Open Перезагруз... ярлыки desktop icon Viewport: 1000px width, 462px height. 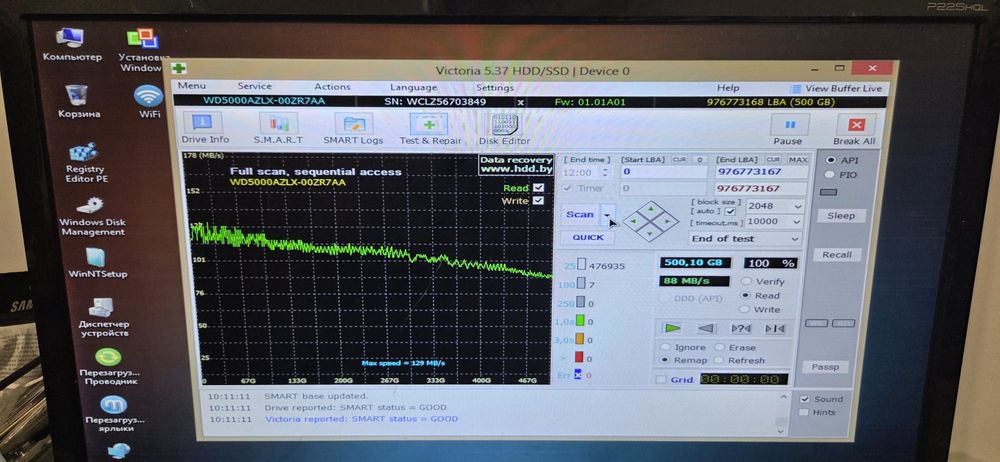pyautogui.click(x=114, y=405)
